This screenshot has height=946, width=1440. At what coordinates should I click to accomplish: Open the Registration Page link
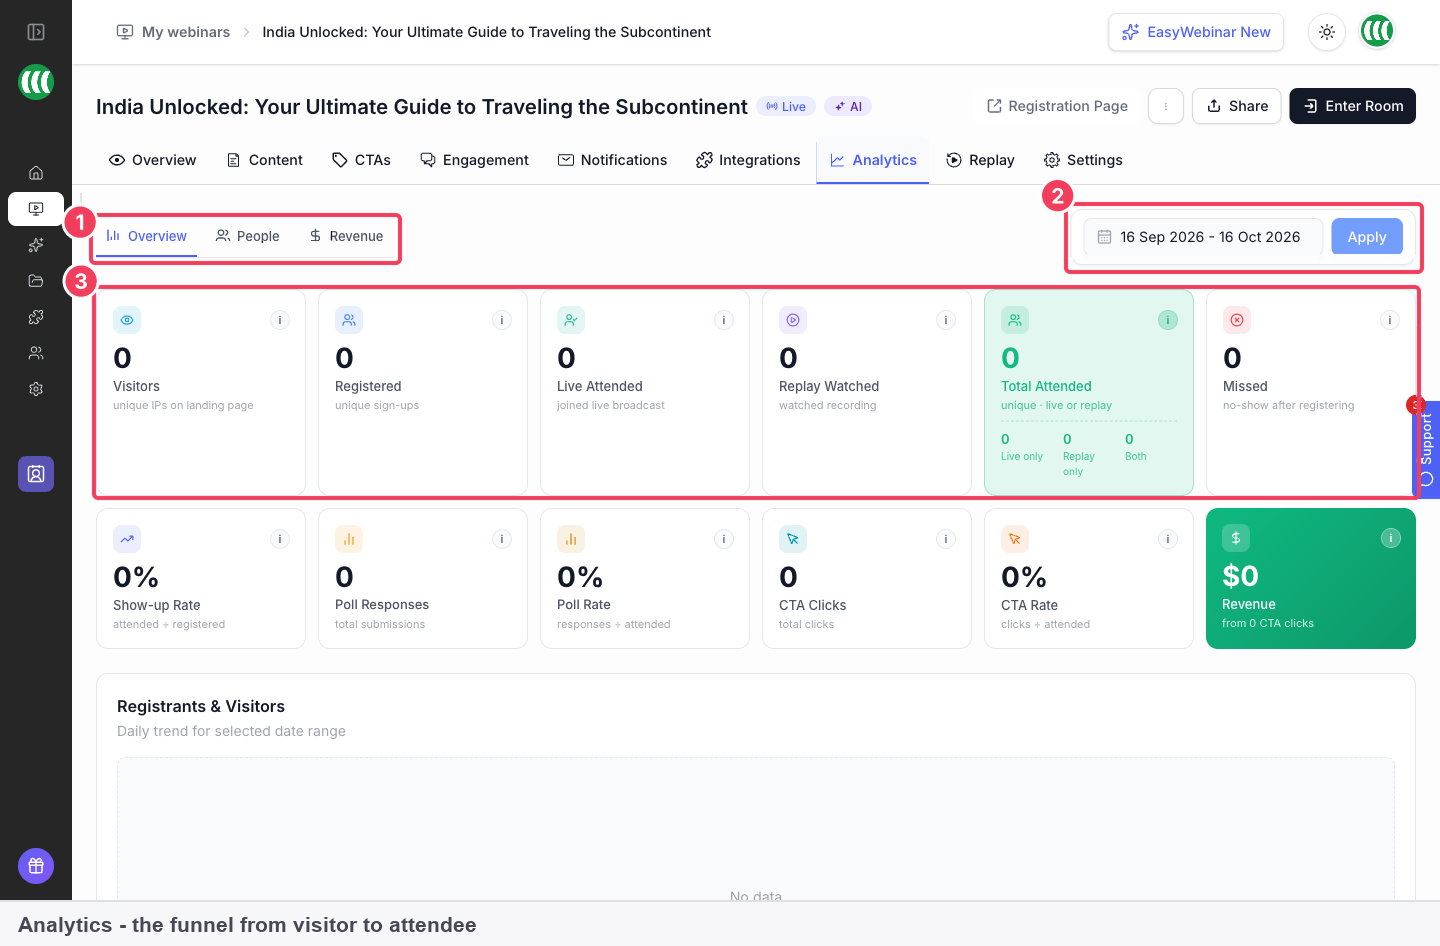click(x=1057, y=106)
